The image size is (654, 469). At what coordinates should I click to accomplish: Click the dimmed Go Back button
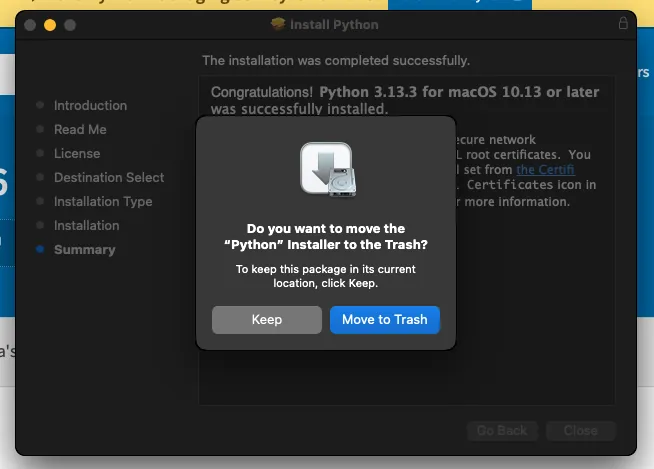click(502, 431)
